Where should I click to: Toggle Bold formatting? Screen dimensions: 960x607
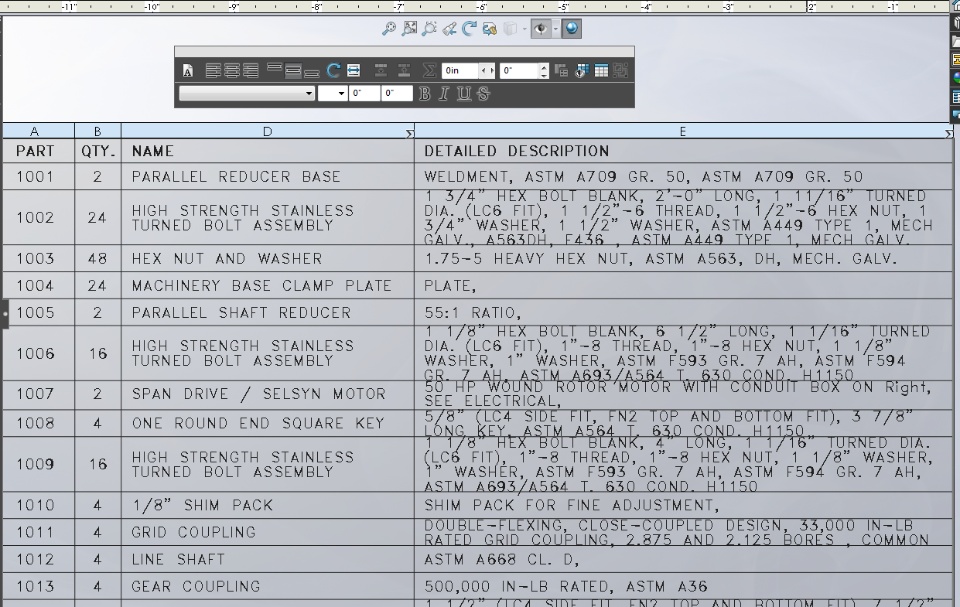click(424, 94)
